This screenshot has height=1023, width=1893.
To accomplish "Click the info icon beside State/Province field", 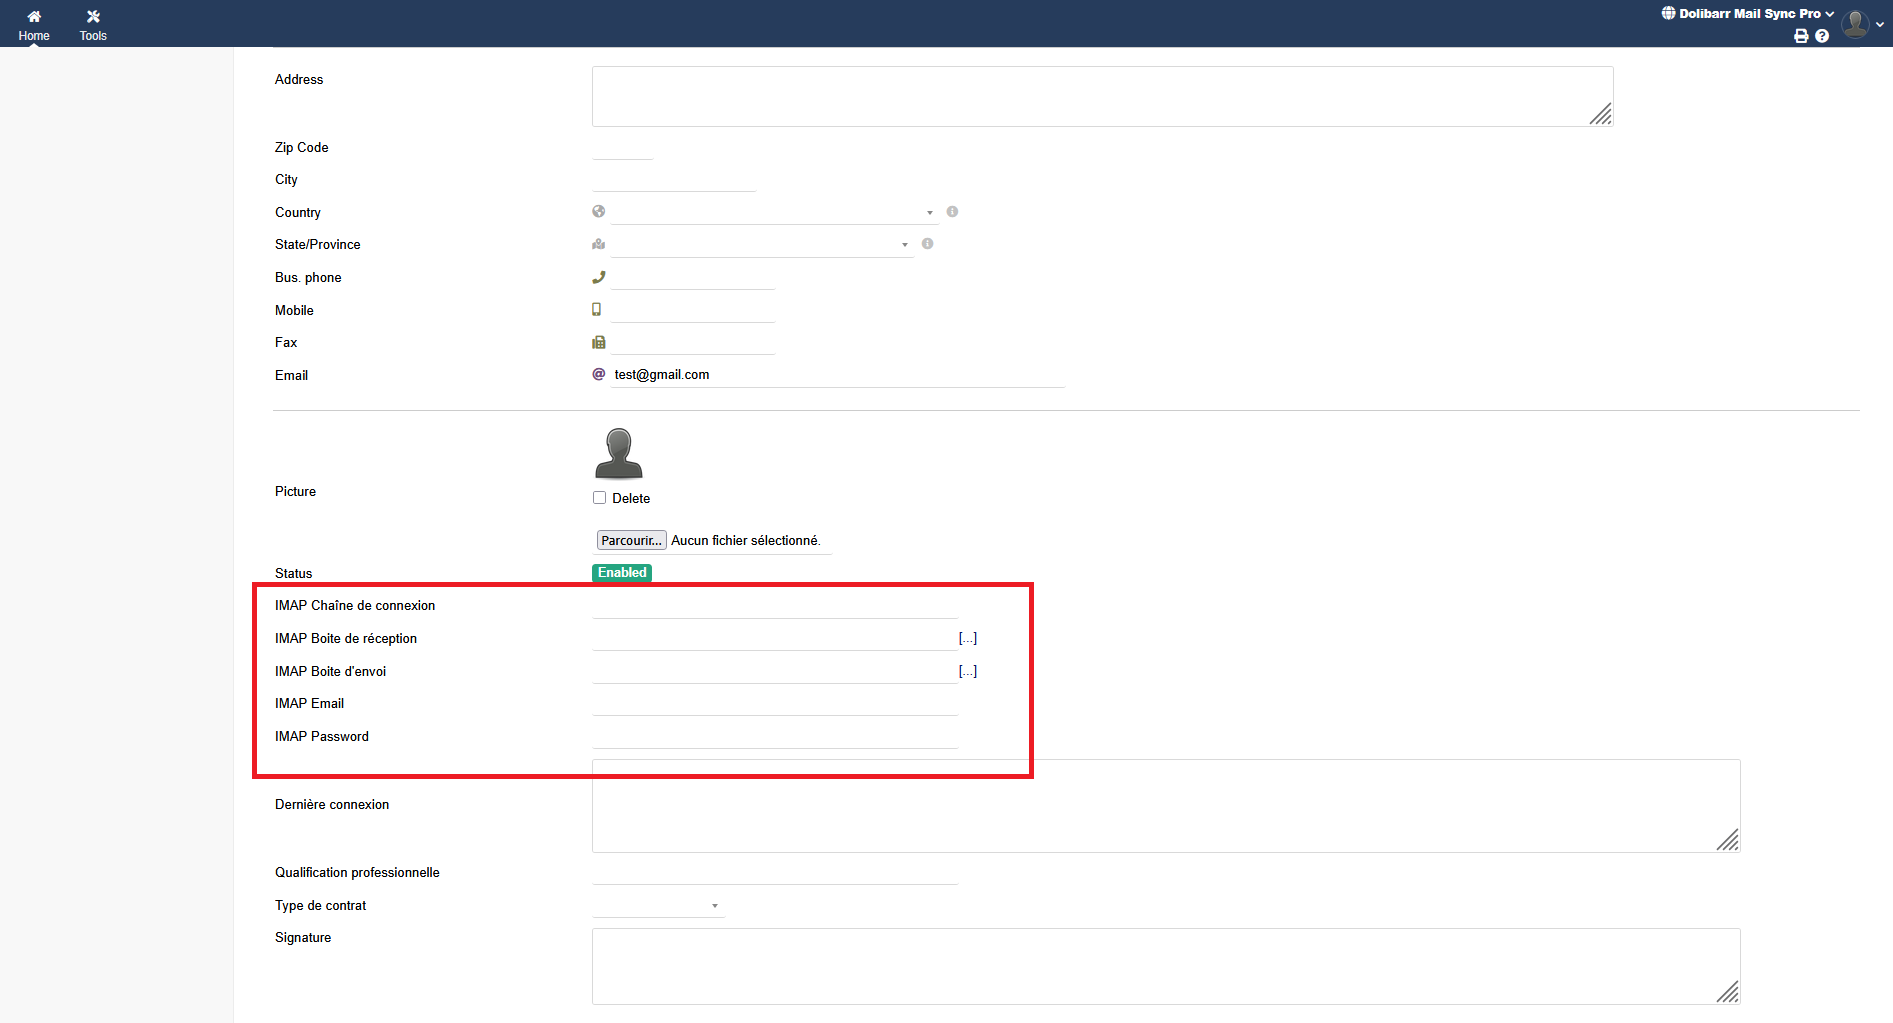I will 928,244.
